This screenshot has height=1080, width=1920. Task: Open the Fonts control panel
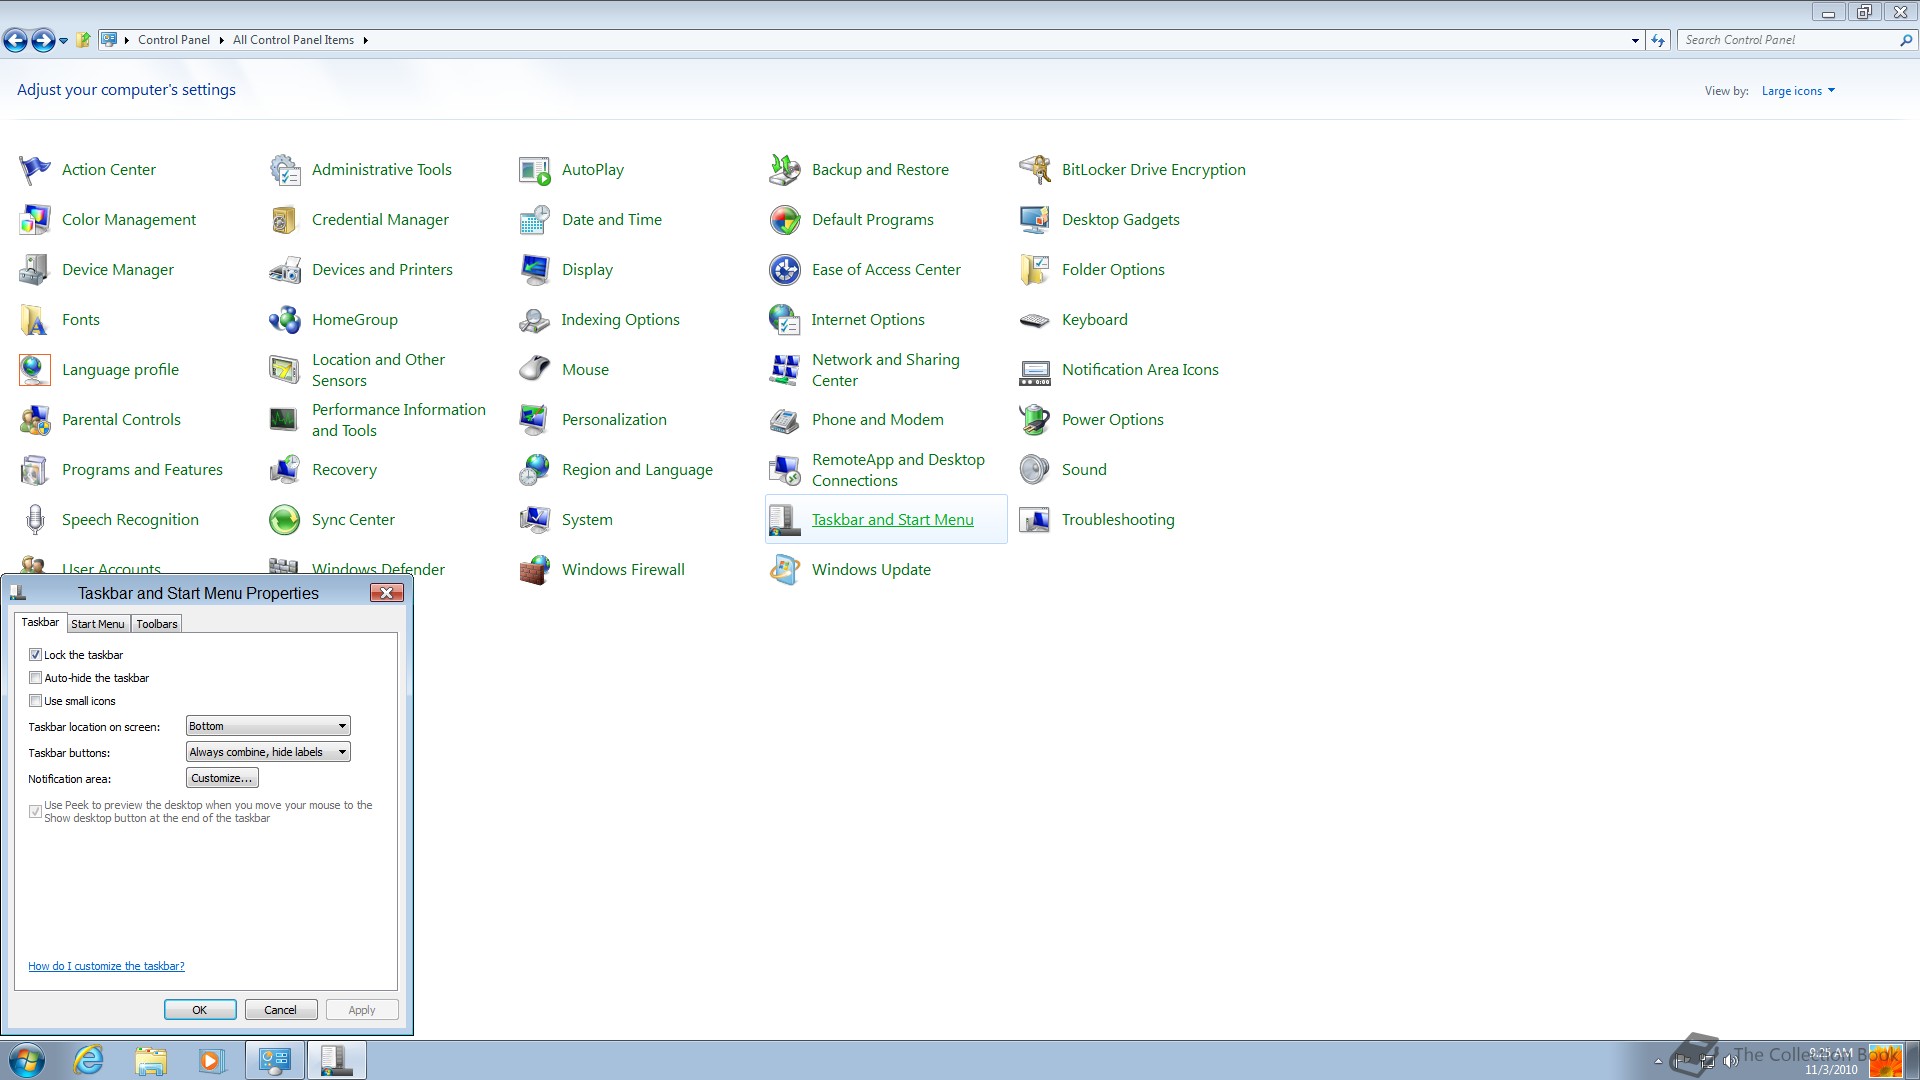(x=80, y=319)
